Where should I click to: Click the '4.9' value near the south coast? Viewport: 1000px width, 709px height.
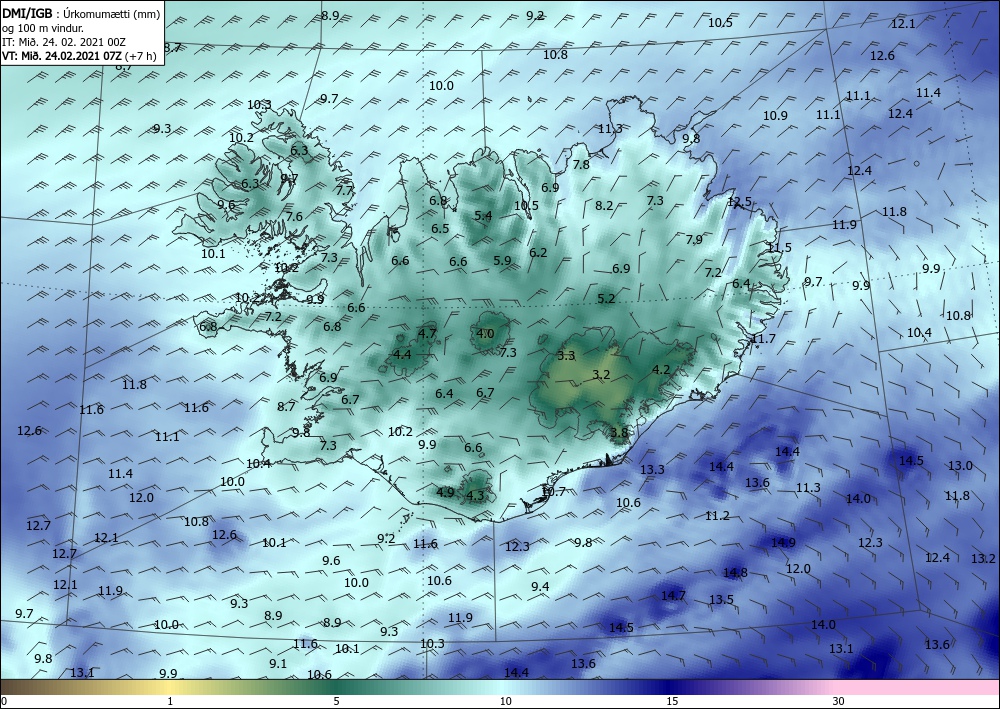pos(446,492)
